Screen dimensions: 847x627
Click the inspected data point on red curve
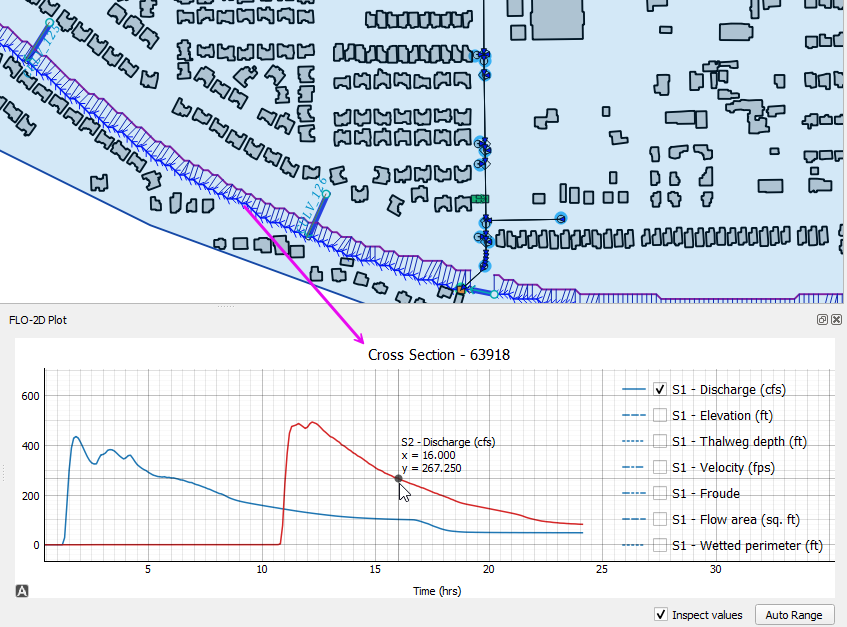(398, 478)
